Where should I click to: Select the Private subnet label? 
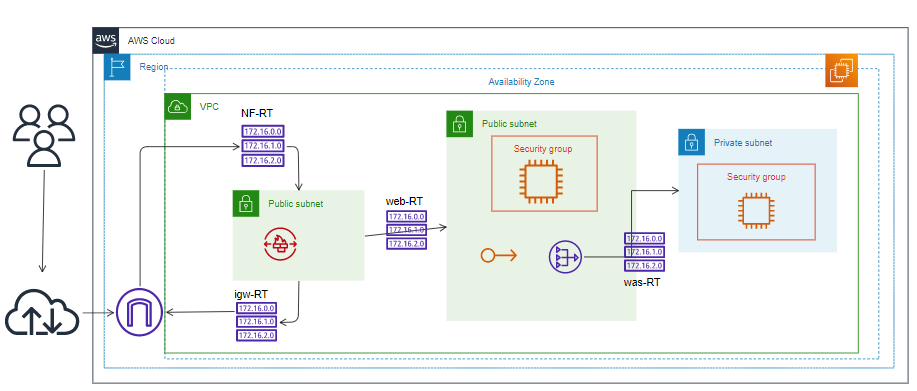(743, 143)
